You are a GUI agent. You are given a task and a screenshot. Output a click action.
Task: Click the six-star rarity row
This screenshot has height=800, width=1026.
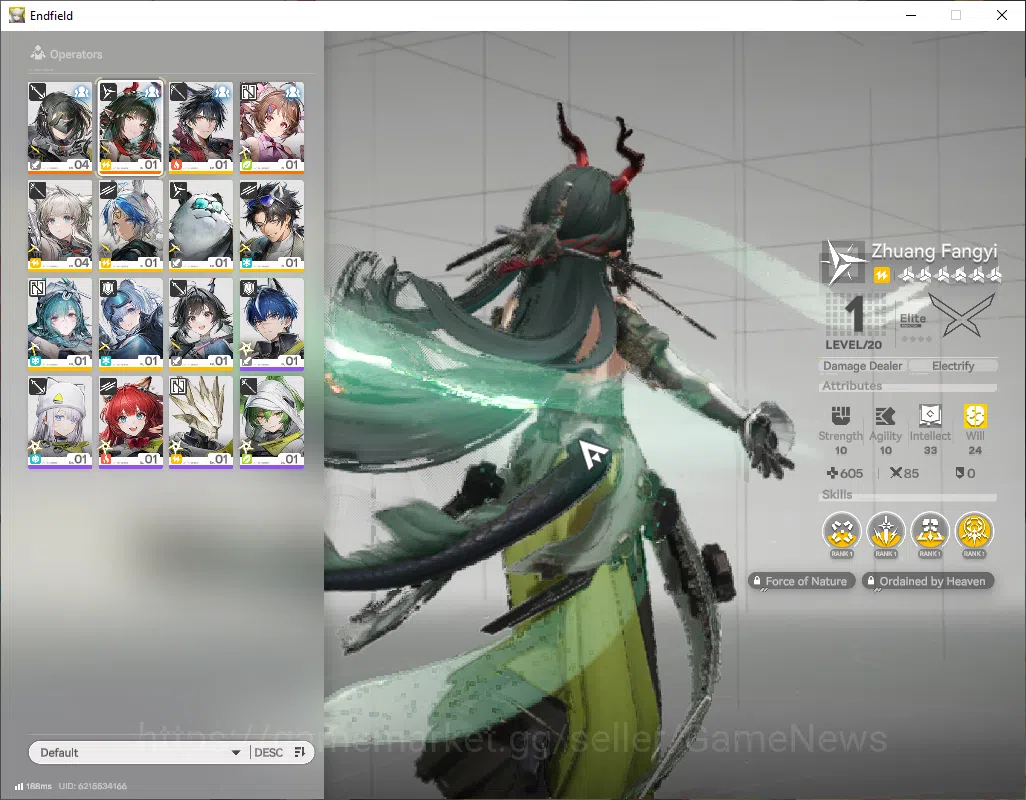pyautogui.click(x=950, y=275)
